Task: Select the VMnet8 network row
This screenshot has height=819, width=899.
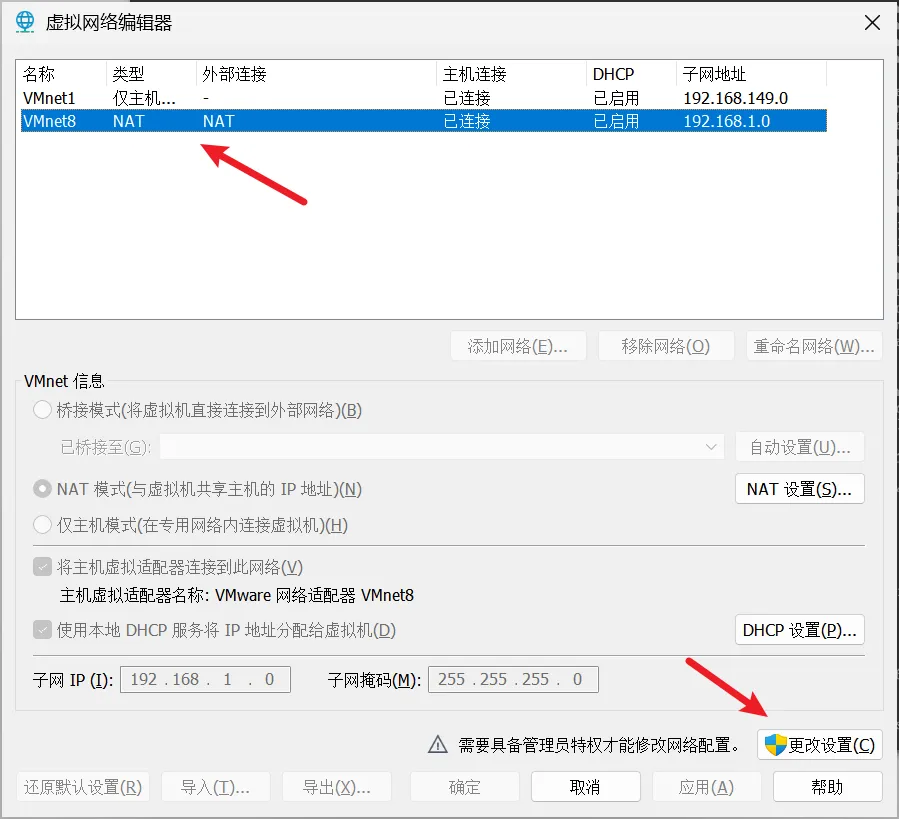Action: coord(424,121)
